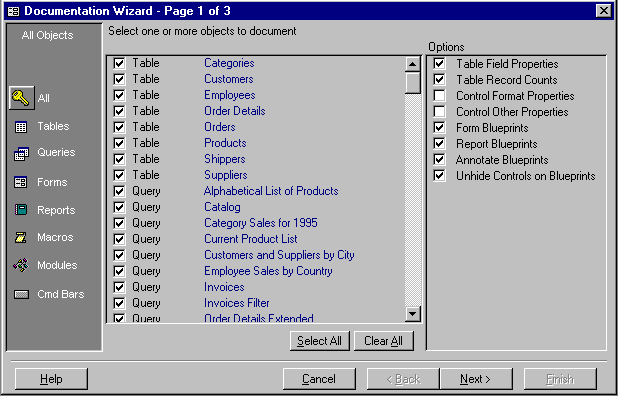Cancel the Documentation Wizard
Screen dimensions: 618x396
[319, 379]
